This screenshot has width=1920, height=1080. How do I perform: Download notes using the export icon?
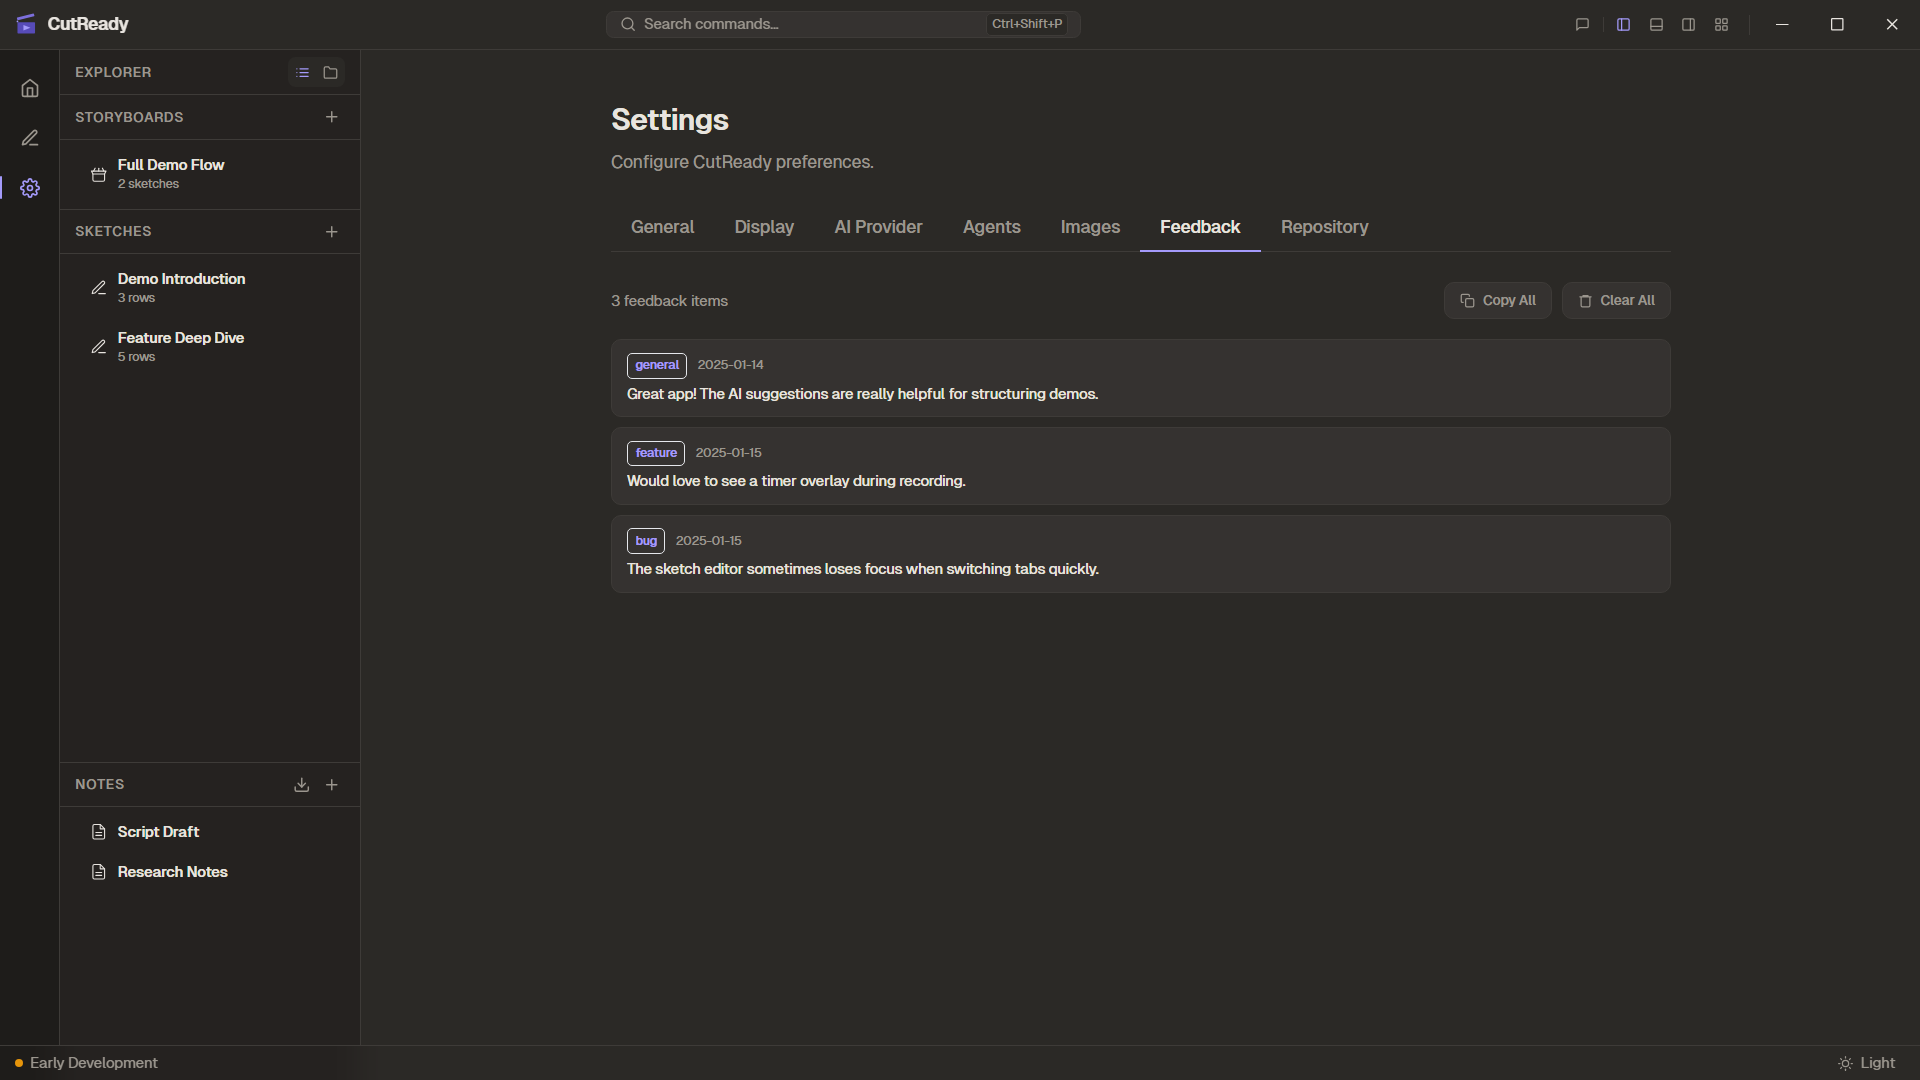(301, 784)
